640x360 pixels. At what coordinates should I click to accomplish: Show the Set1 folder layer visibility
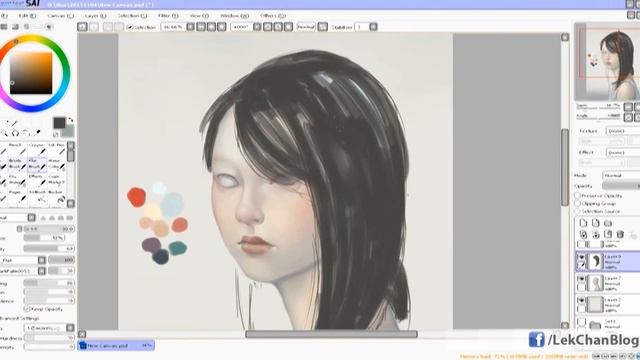pyautogui.click(x=581, y=322)
